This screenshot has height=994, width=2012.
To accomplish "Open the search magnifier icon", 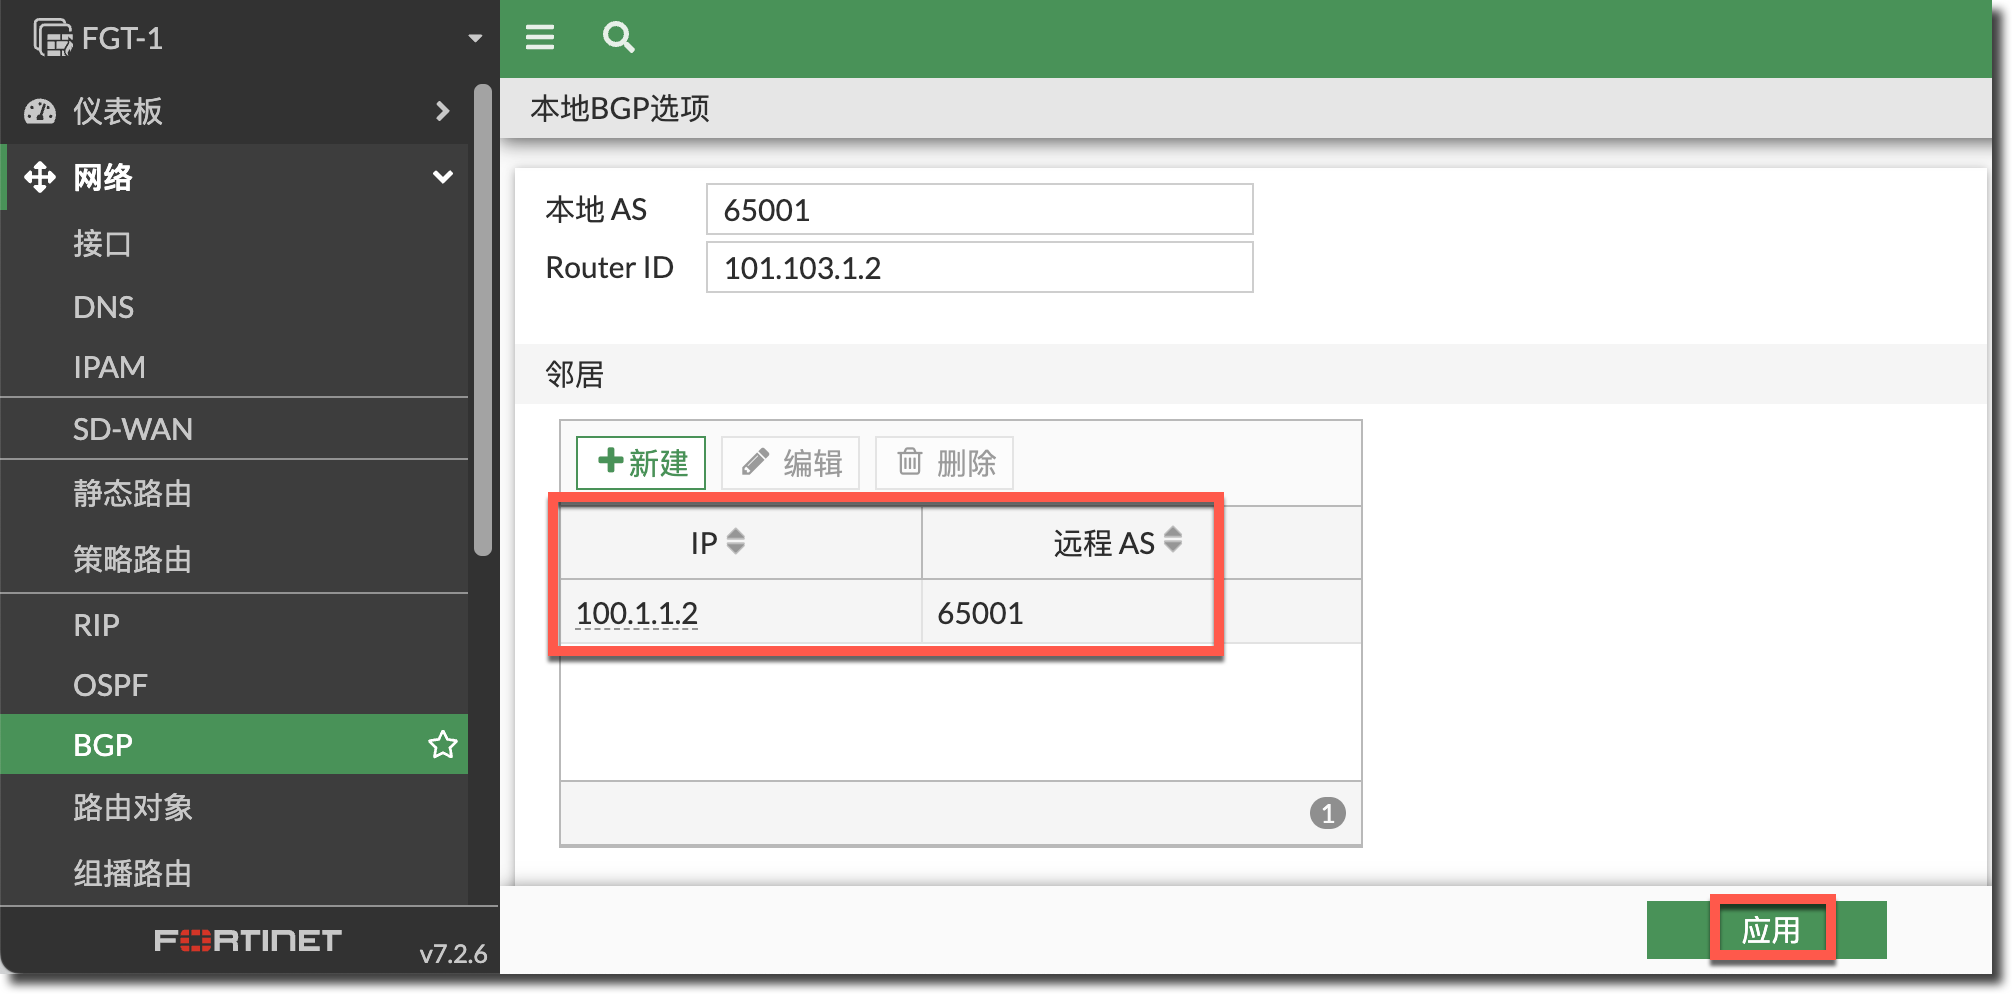I will 618,38.
